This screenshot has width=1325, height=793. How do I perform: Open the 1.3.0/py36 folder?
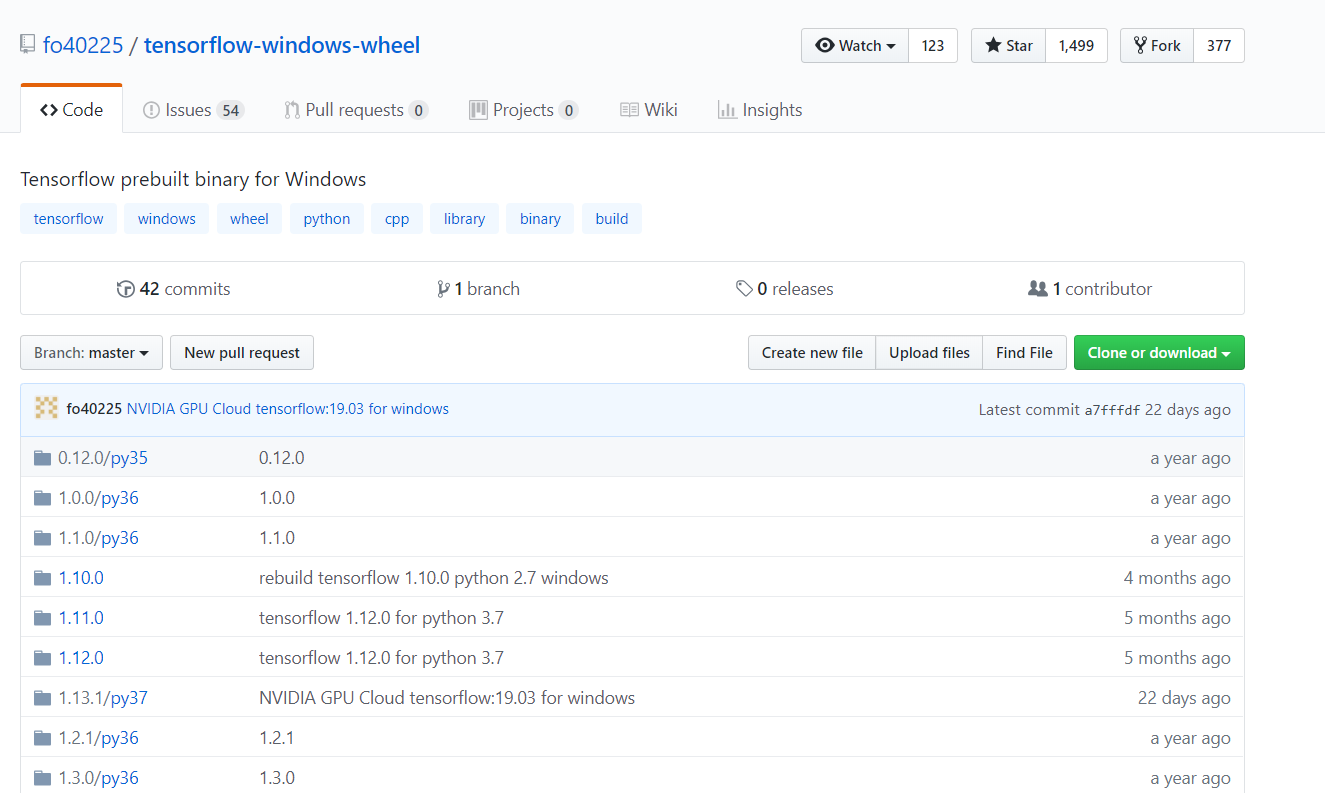pos(98,778)
